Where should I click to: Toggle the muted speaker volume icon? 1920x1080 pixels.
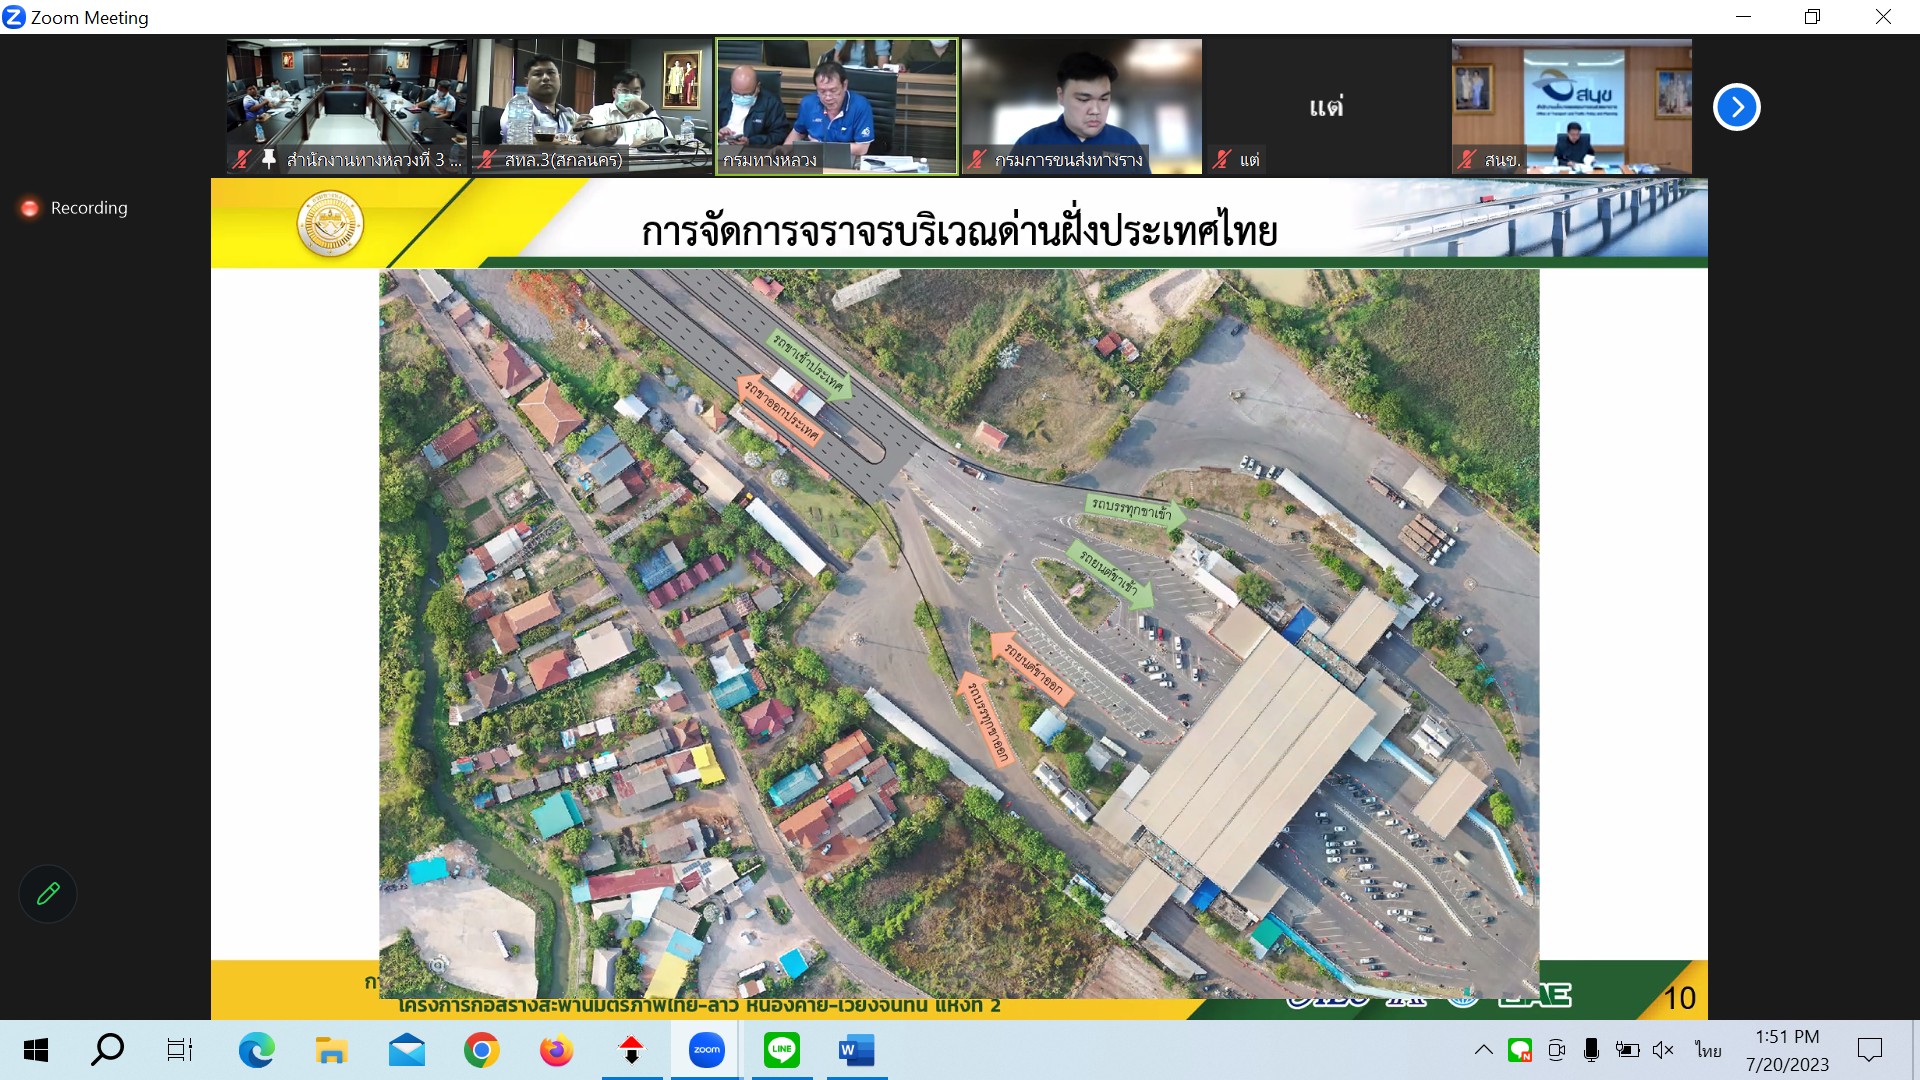1663,1050
